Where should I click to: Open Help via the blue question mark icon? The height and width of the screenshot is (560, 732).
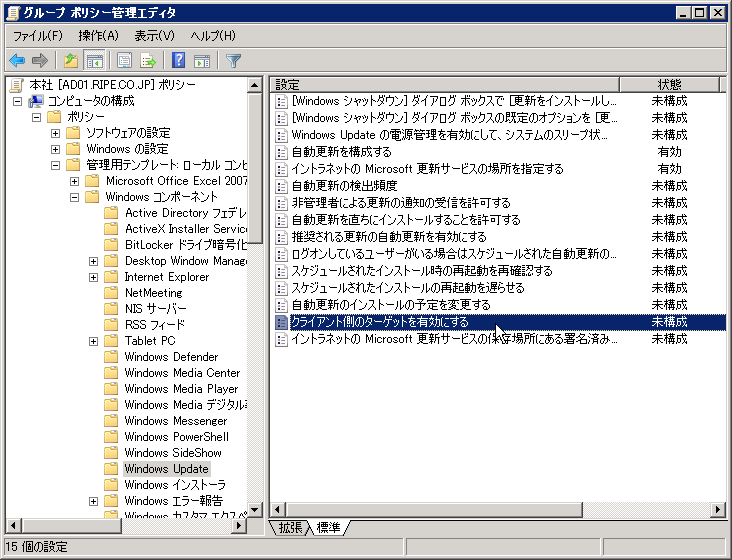pyautogui.click(x=179, y=60)
